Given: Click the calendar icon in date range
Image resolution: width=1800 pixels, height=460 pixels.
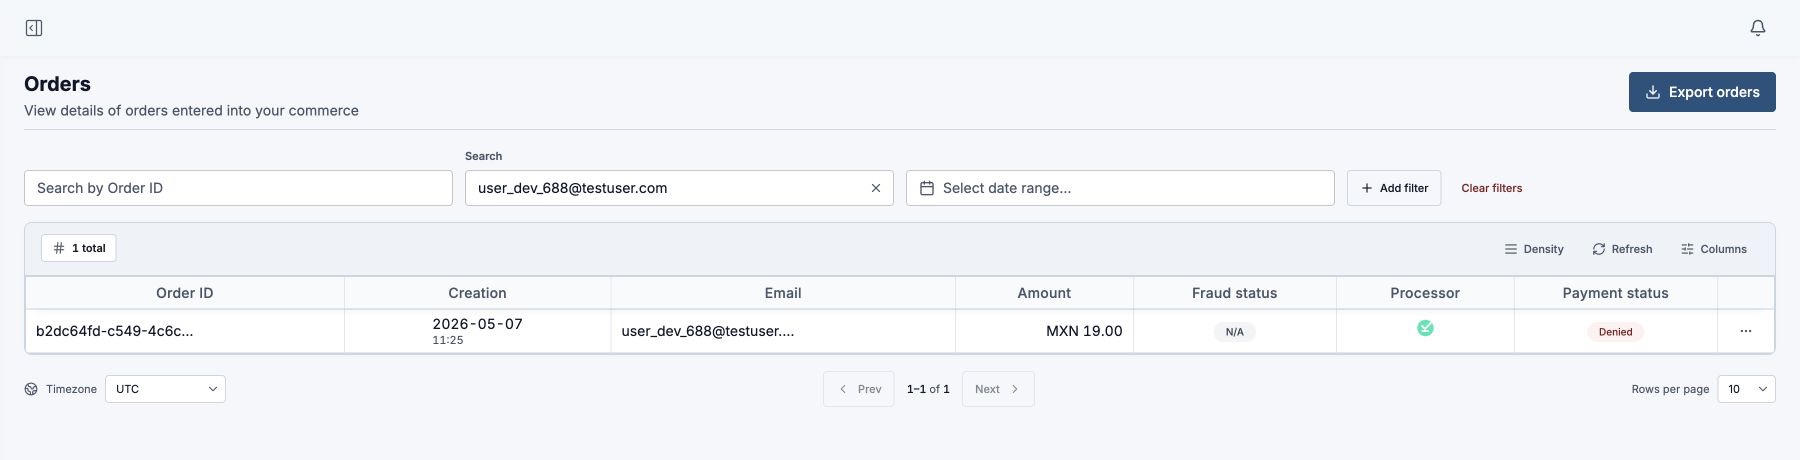Looking at the screenshot, I should (x=927, y=188).
